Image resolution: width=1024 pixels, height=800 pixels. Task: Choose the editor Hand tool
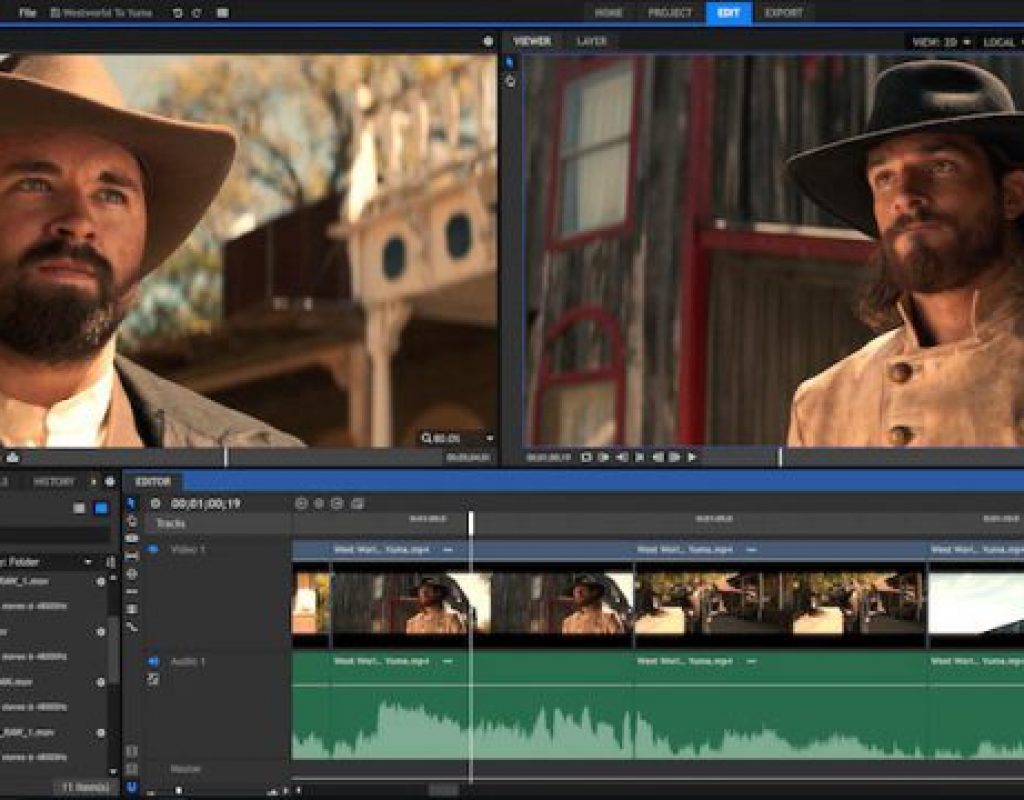point(131,521)
